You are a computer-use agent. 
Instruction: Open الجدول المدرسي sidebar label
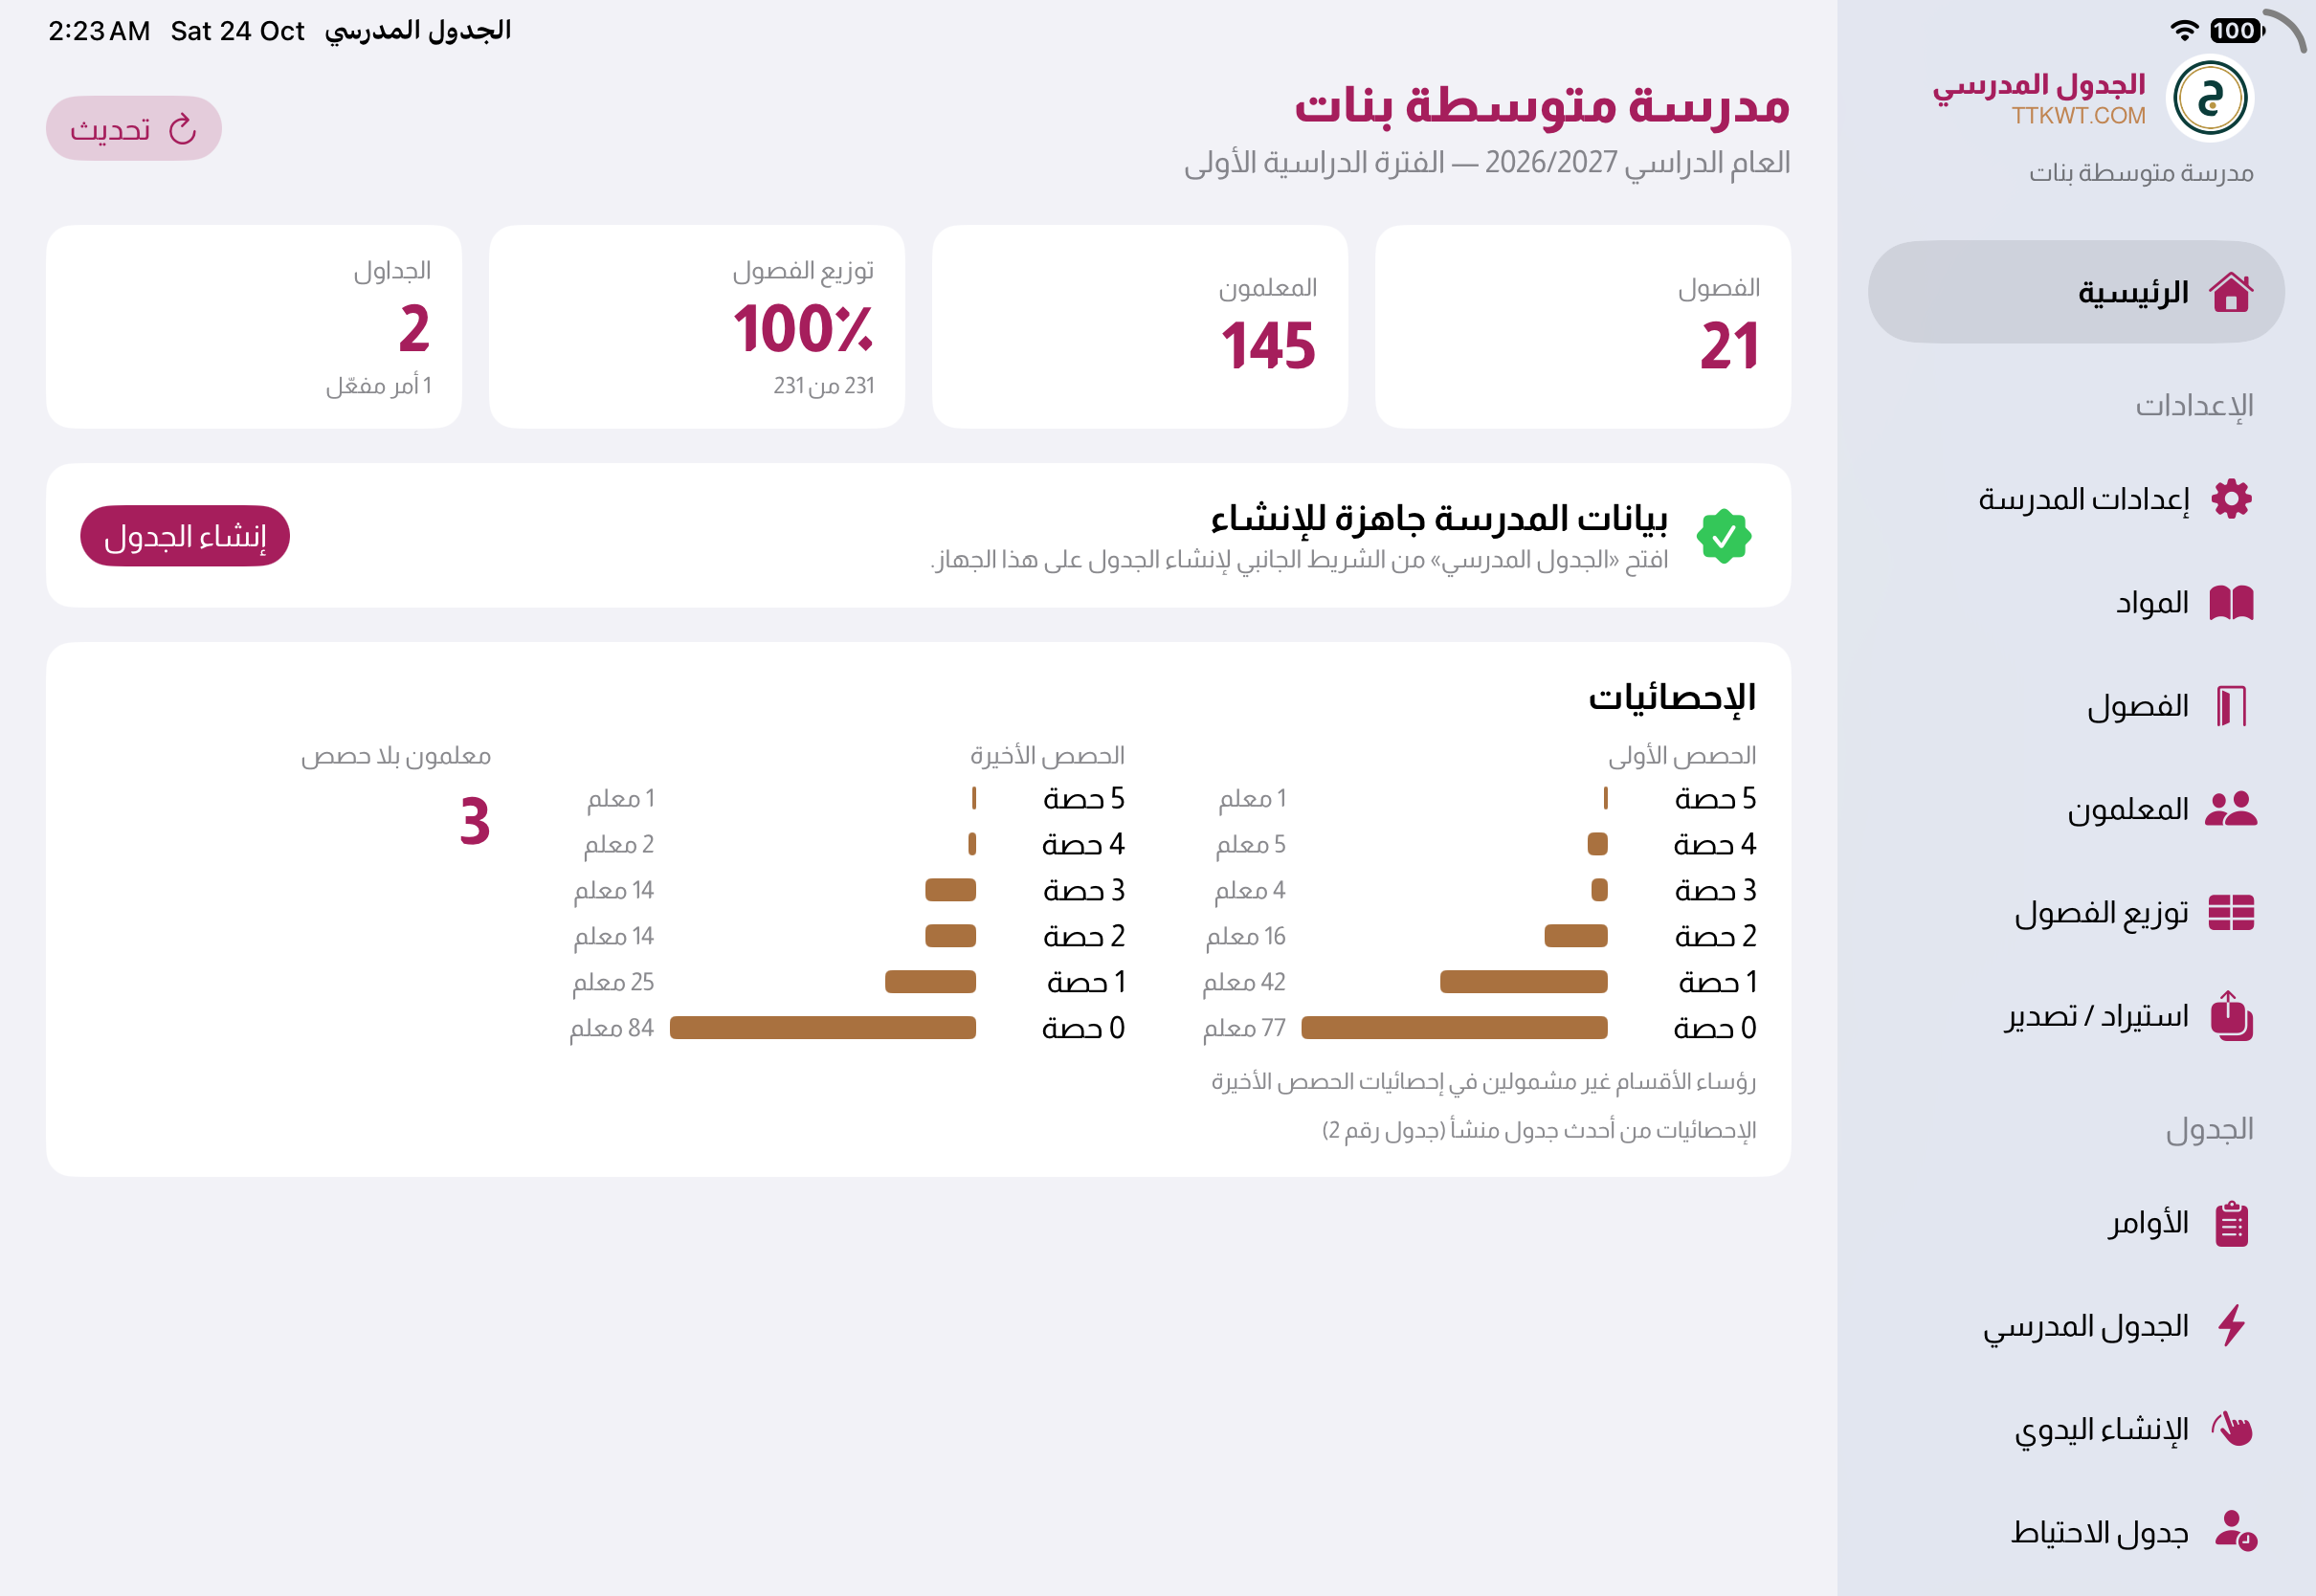pyautogui.click(x=2086, y=1326)
